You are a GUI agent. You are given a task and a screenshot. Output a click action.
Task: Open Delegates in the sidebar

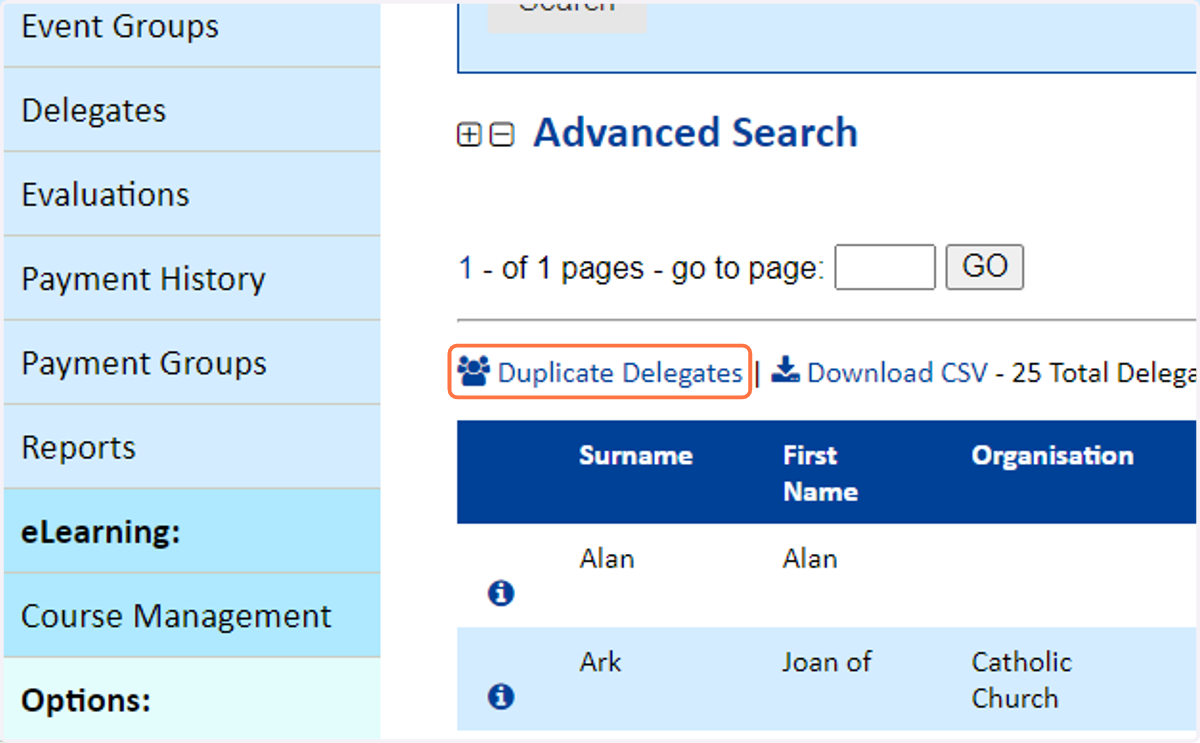pyautogui.click(x=192, y=110)
